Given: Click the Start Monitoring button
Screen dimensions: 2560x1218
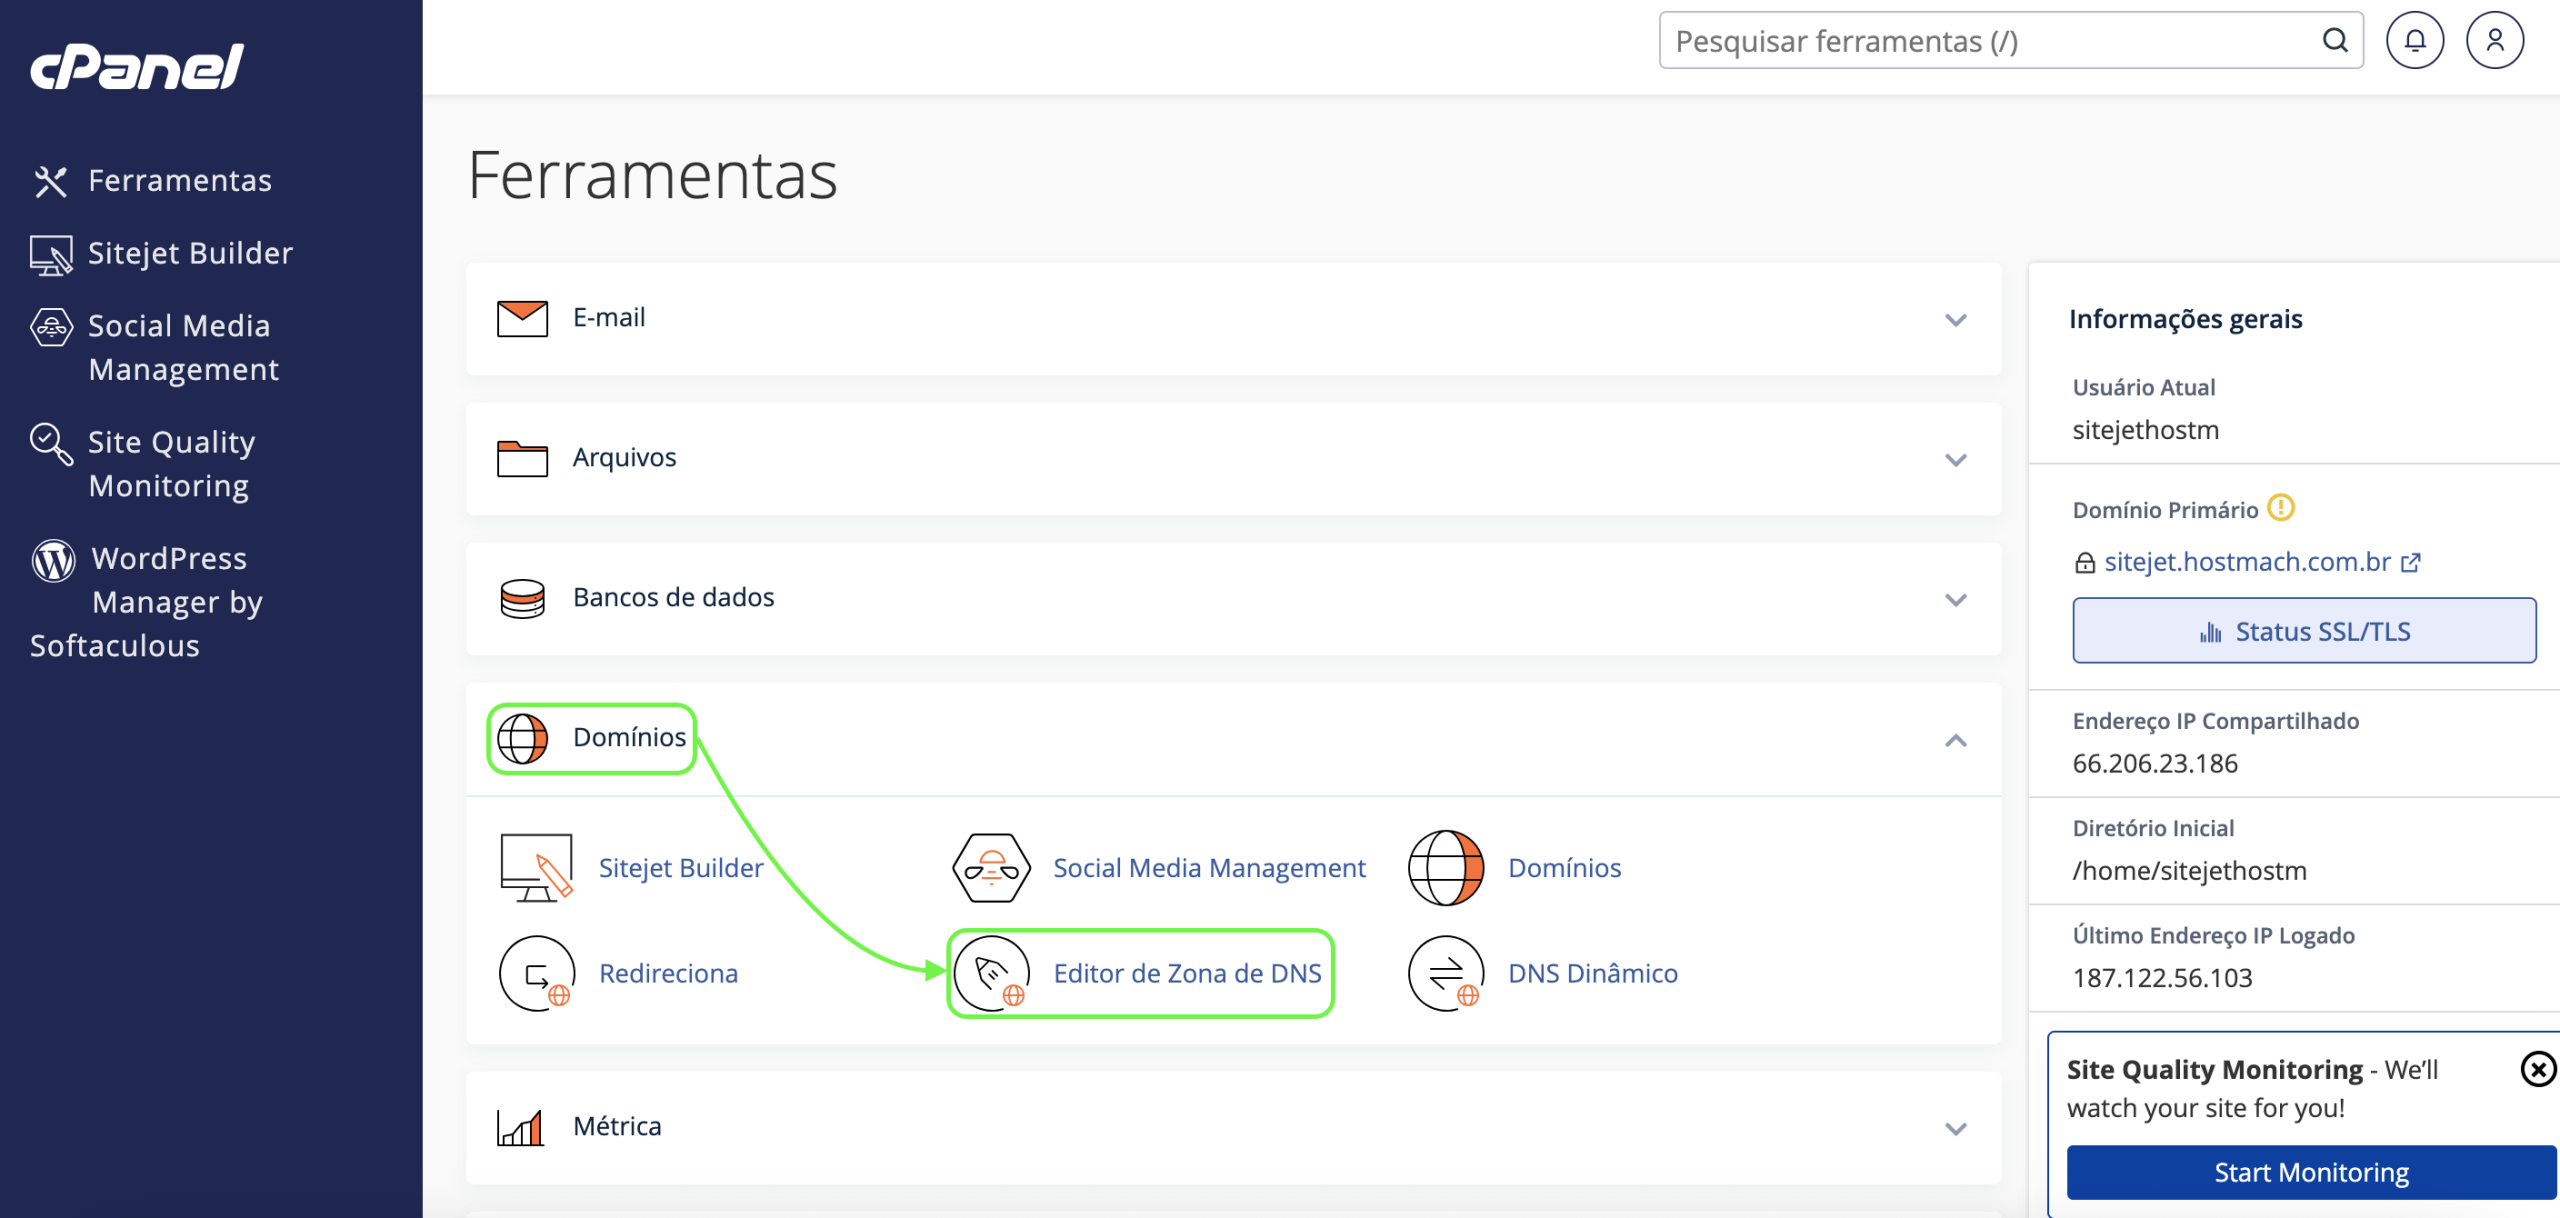Looking at the screenshot, I should (x=2312, y=1172).
